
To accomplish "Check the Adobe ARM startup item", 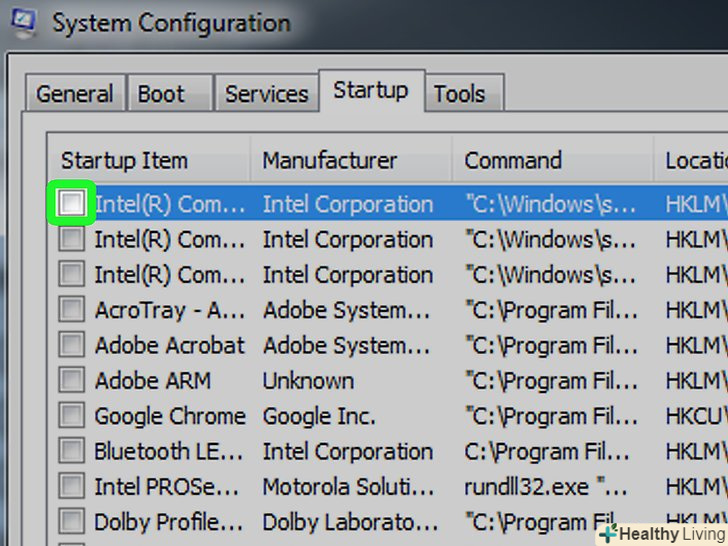I will pyautogui.click(x=72, y=381).
